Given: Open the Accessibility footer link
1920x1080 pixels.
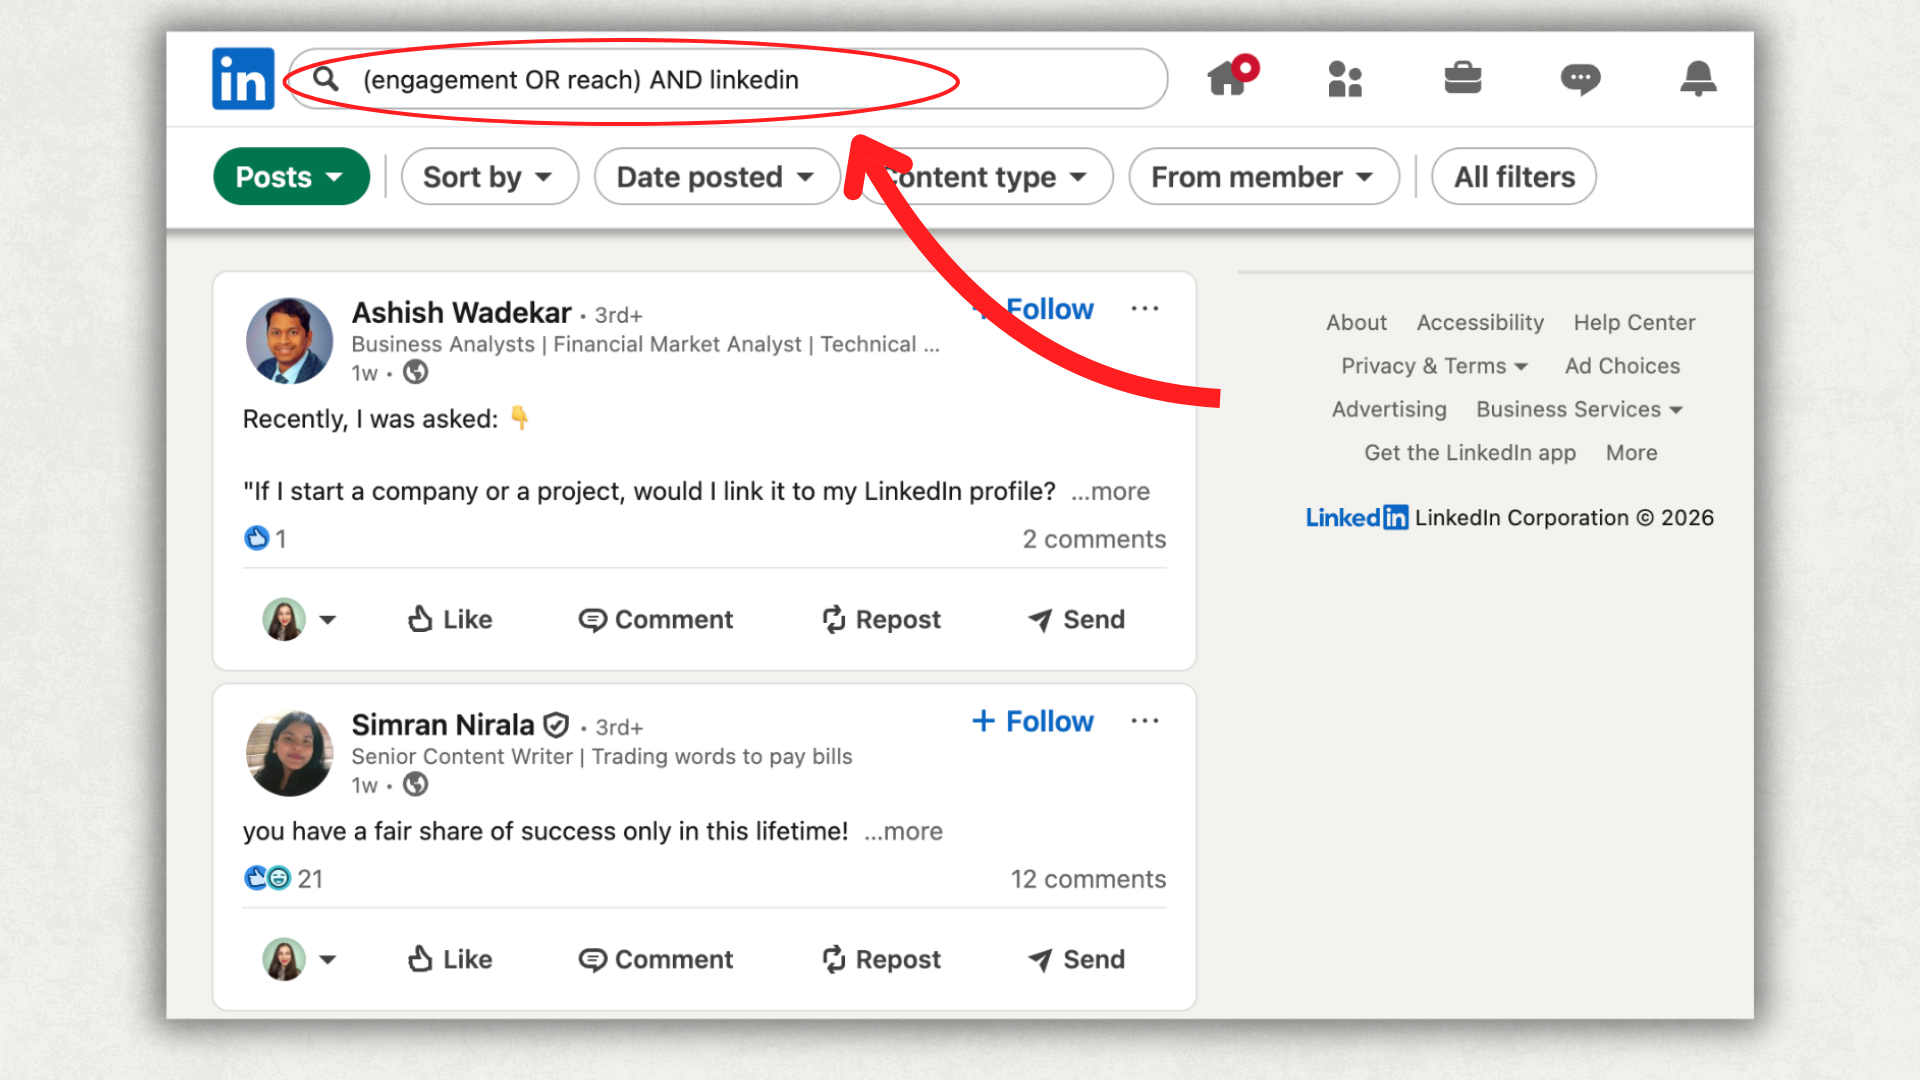Looking at the screenshot, I should (1480, 323).
